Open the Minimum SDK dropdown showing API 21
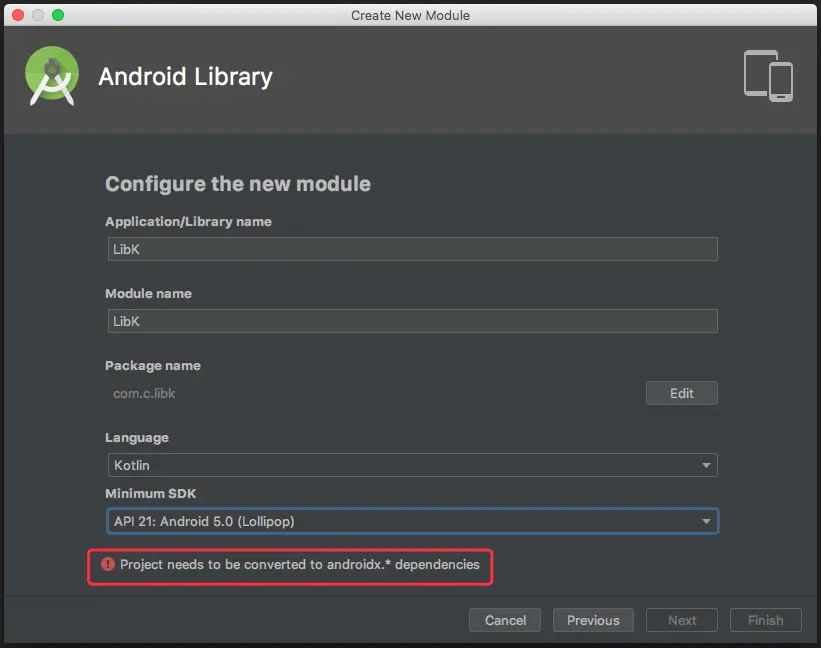The image size is (821, 648). pos(413,521)
